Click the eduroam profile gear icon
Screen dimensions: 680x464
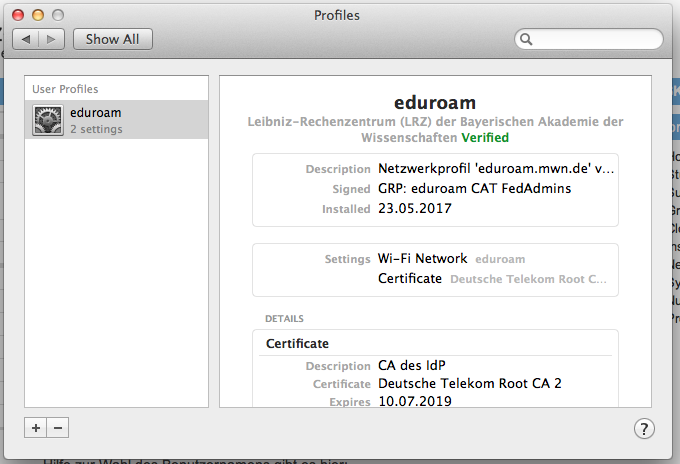(48, 120)
